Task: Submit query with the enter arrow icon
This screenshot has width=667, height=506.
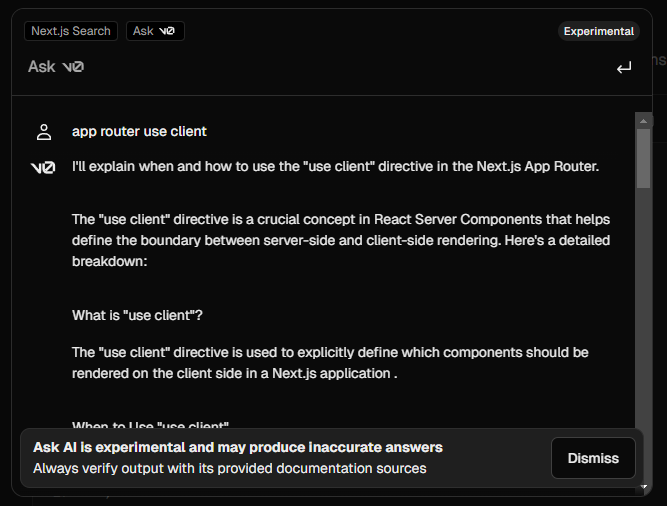Action: click(x=624, y=68)
